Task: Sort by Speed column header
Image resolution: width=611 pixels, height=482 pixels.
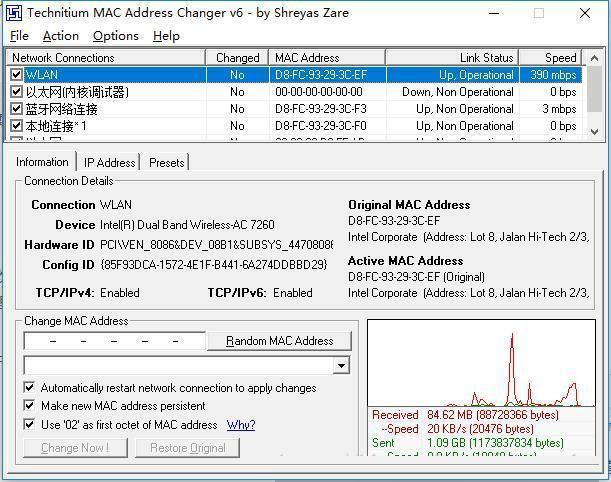Action: coord(550,58)
